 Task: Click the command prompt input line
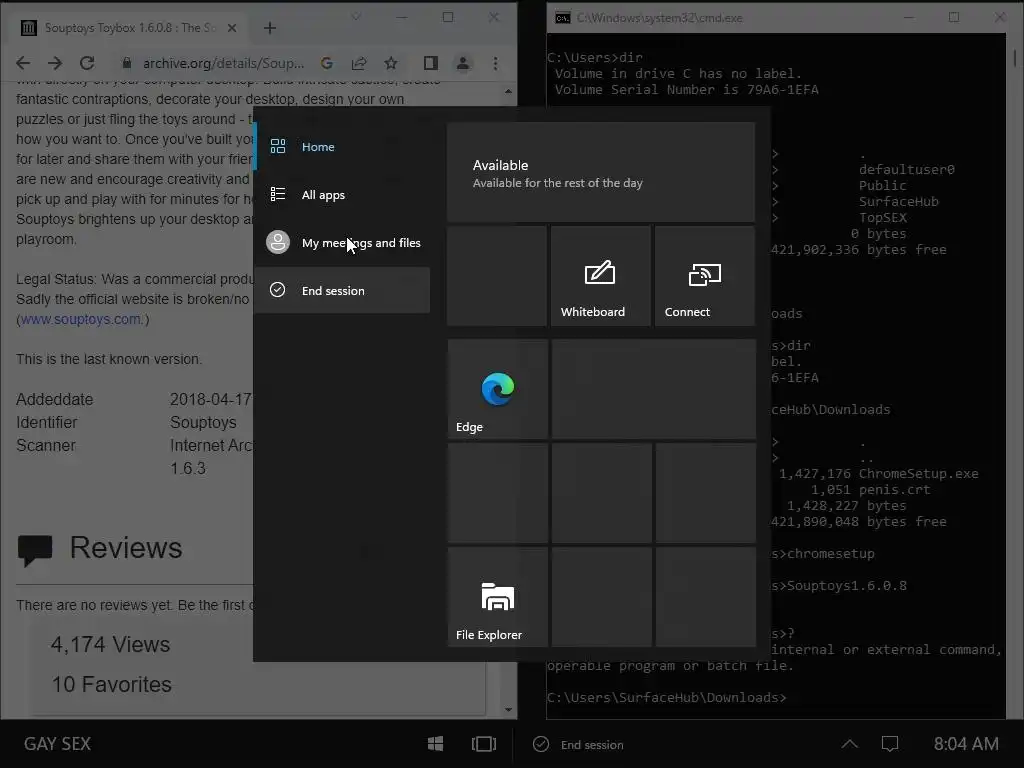[x=667, y=697]
